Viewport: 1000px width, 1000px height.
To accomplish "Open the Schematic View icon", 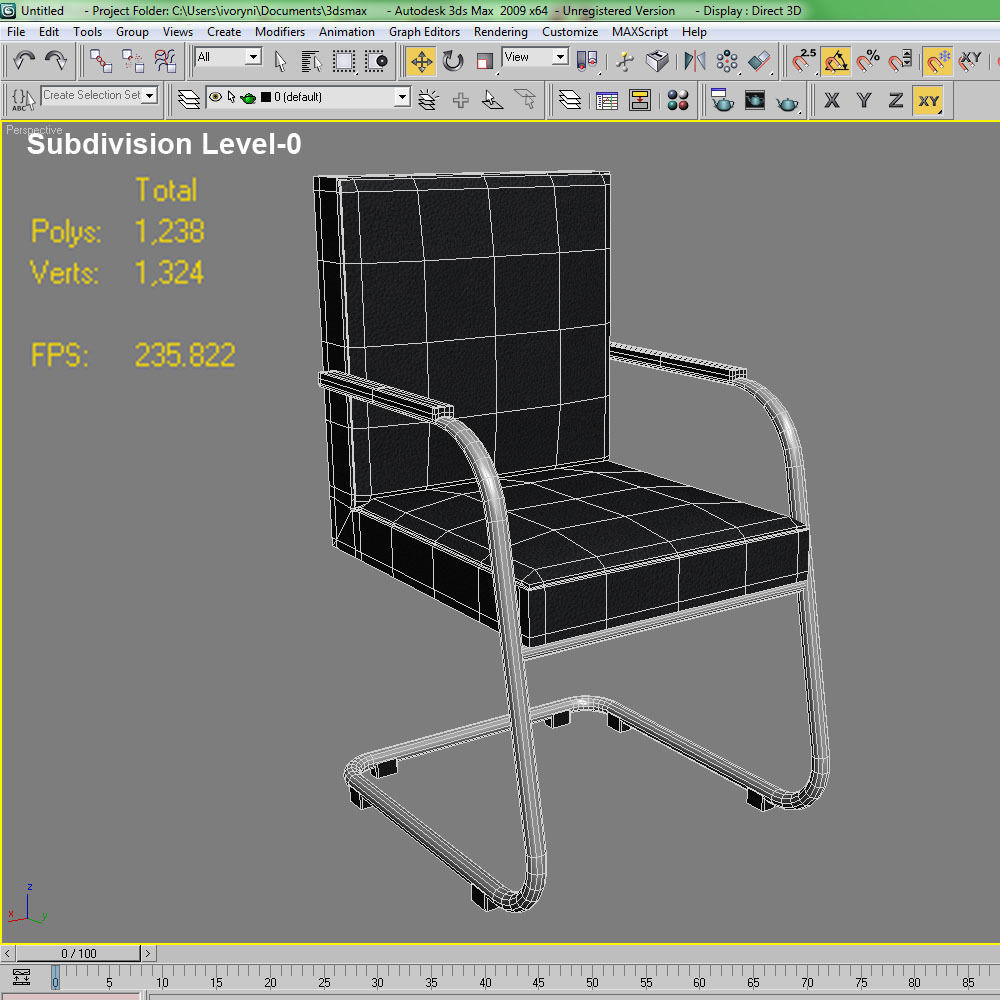I will pyautogui.click(x=640, y=99).
